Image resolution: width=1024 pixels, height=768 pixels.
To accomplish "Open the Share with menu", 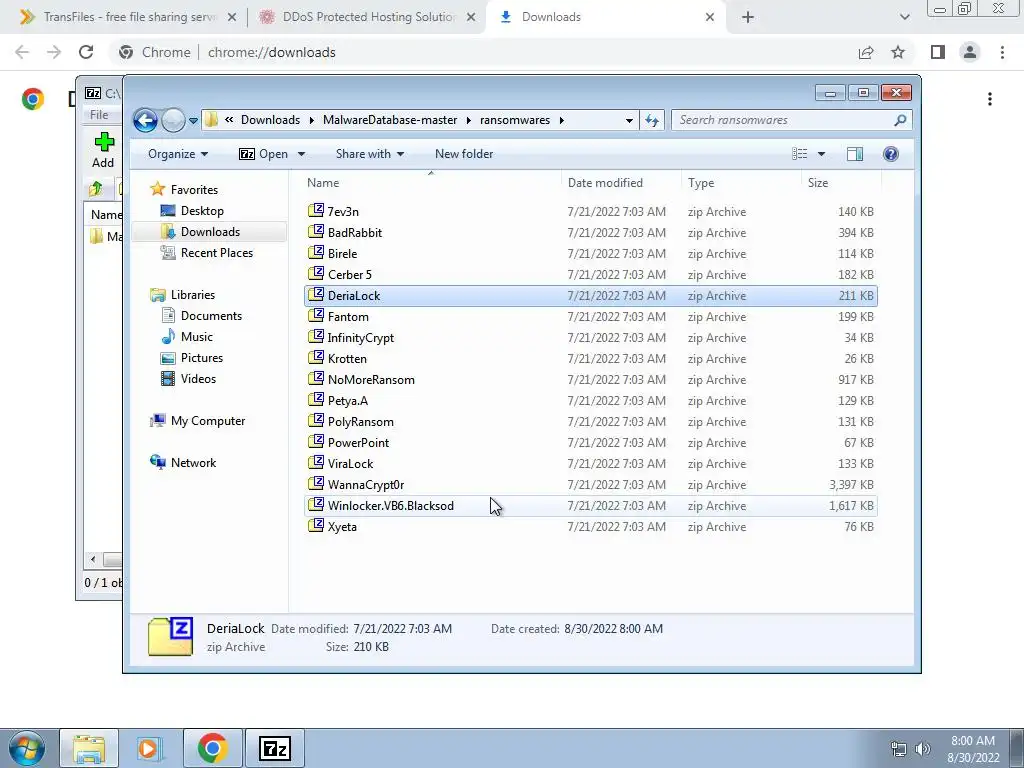I will 370,154.
